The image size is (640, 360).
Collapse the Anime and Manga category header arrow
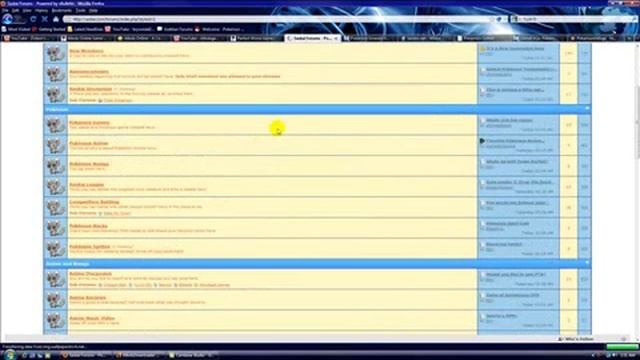(x=587, y=263)
